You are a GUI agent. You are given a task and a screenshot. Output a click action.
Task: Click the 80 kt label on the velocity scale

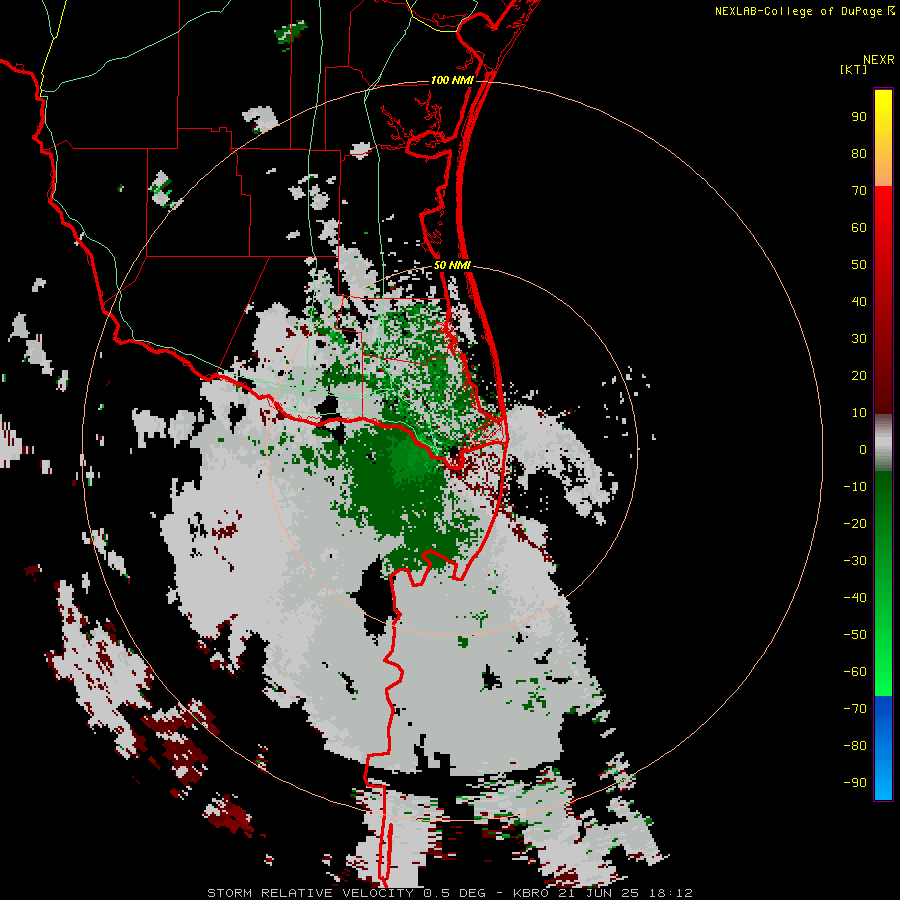point(859,154)
